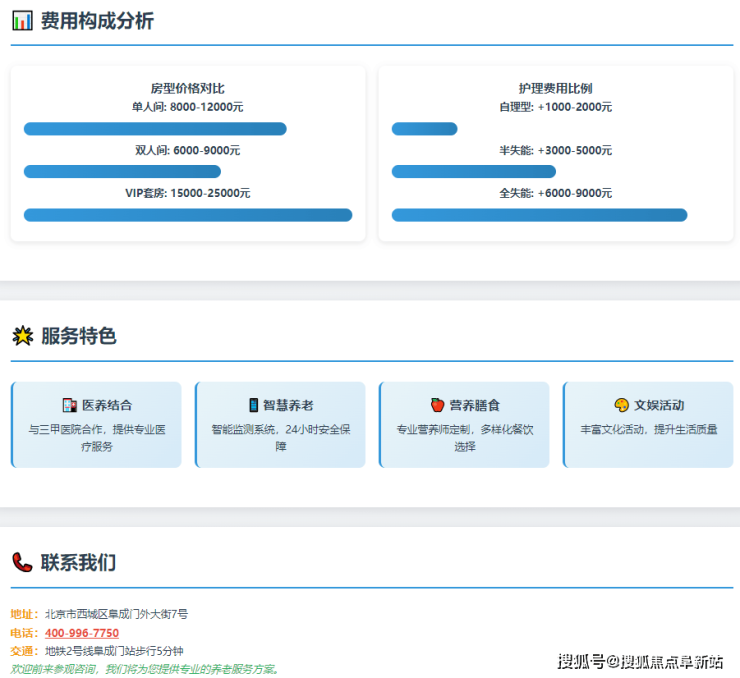The width and height of the screenshot is (740, 678).
Task: Click the hospital icon next to 医养结合
Action: click(69, 405)
